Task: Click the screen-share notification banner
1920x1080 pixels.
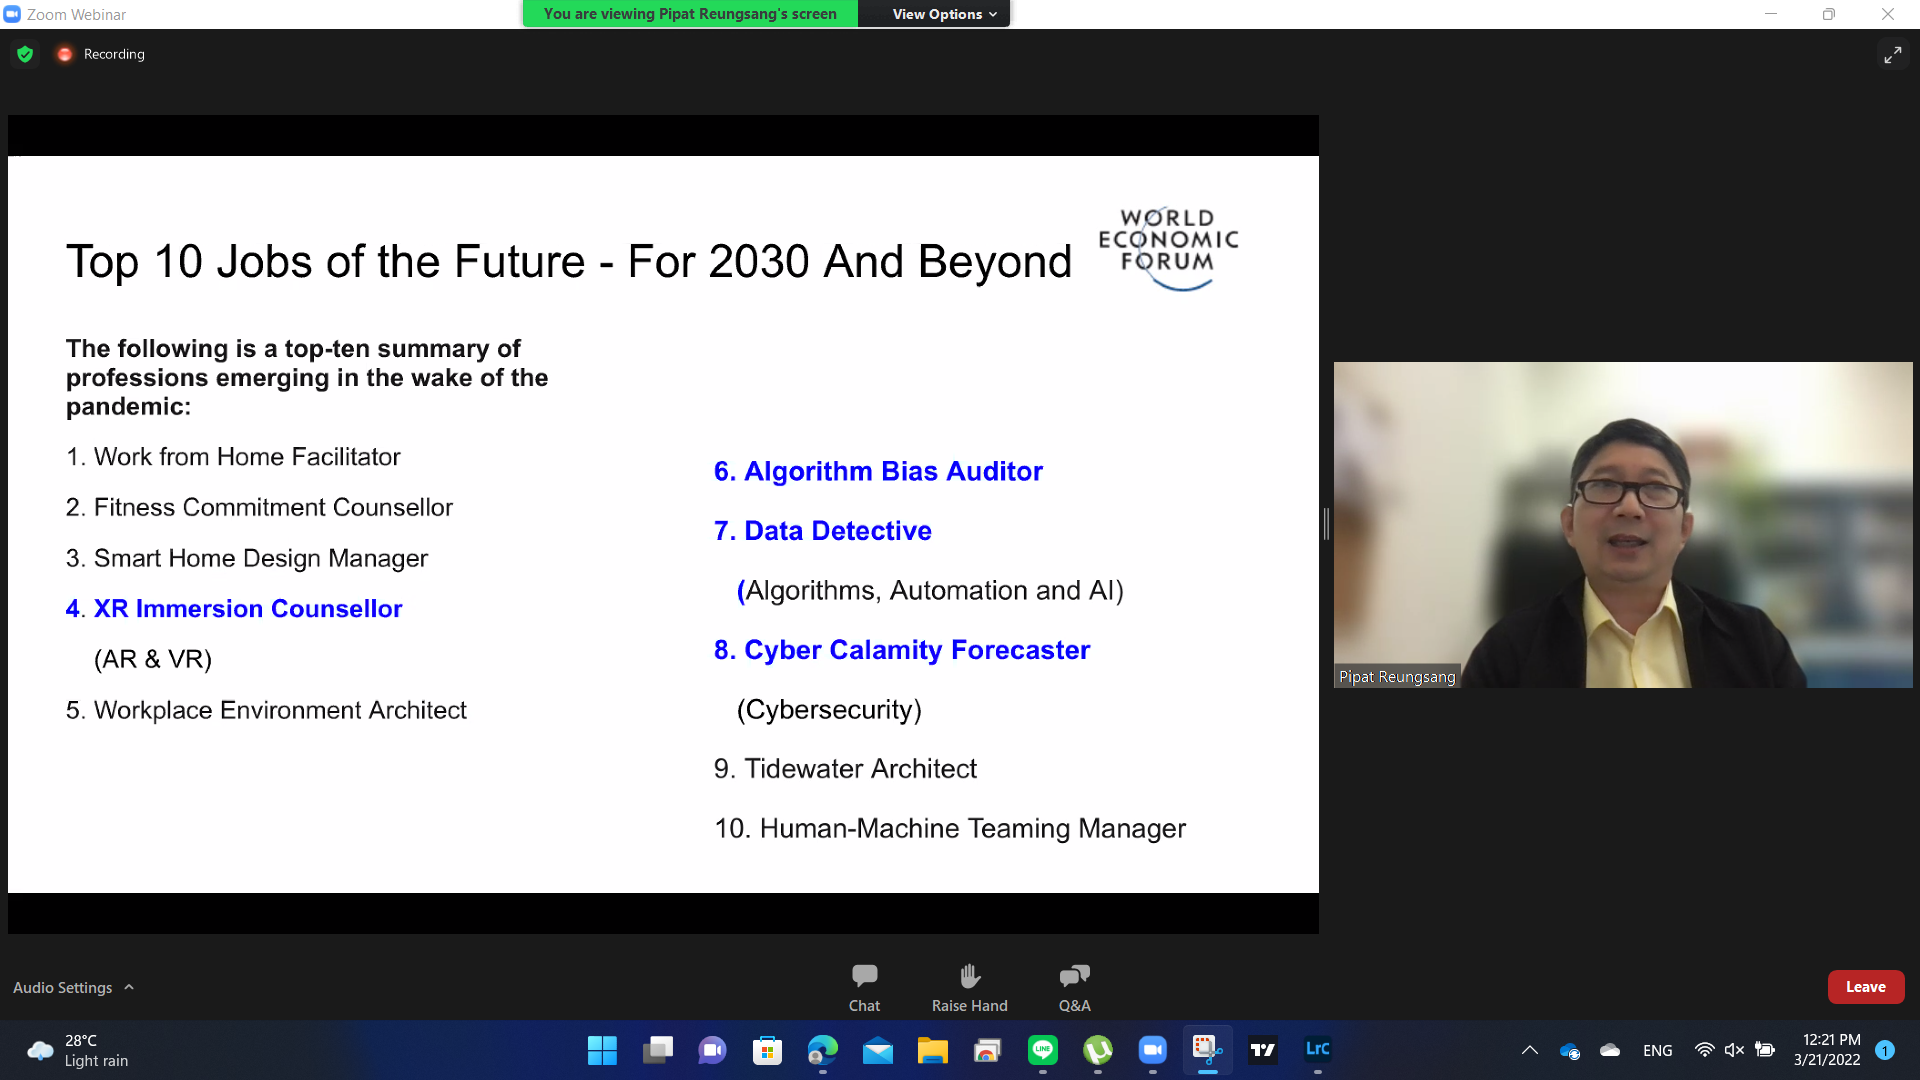Action: click(690, 14)
